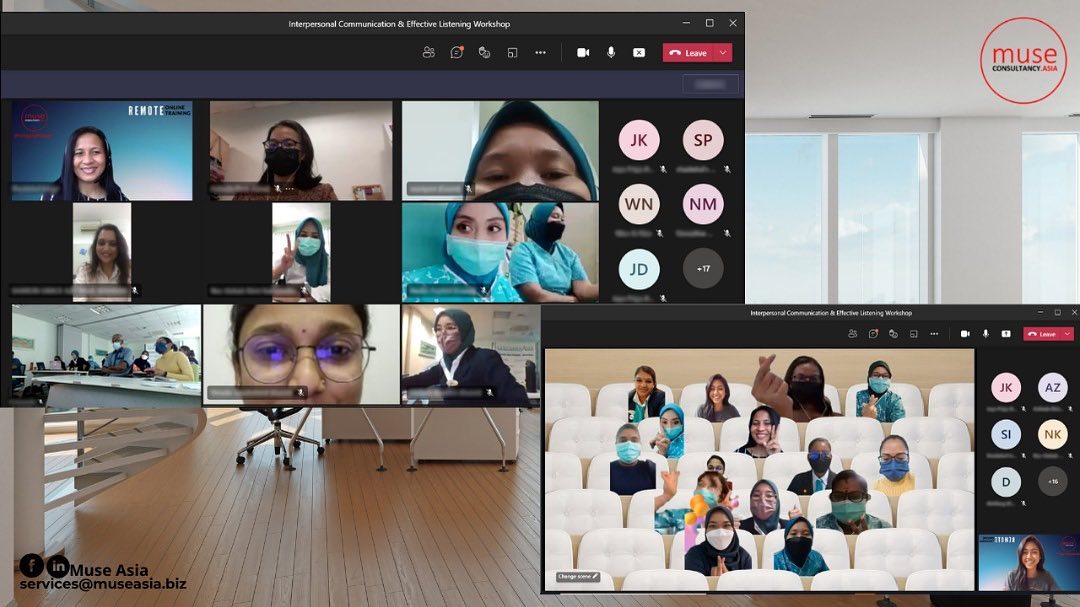Expand Leave options in the top meeting window

click(723, 53)
